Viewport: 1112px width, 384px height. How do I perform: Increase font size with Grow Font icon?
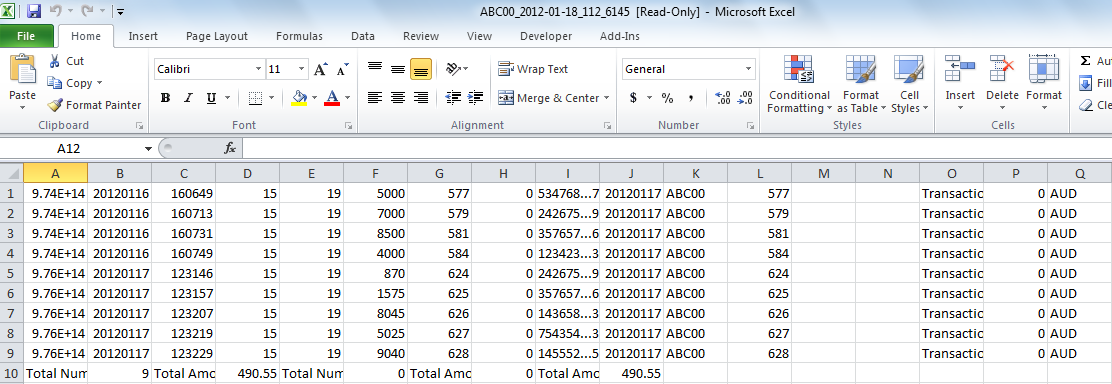[321, 69]
